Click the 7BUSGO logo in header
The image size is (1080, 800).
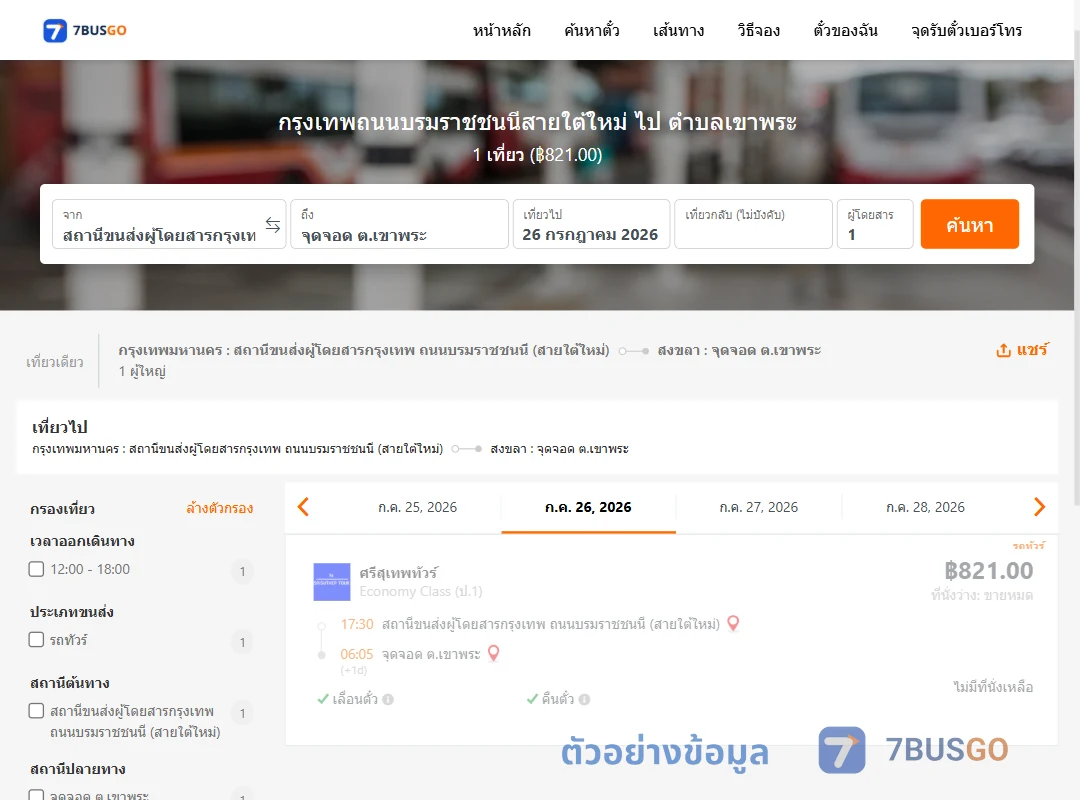85,30
